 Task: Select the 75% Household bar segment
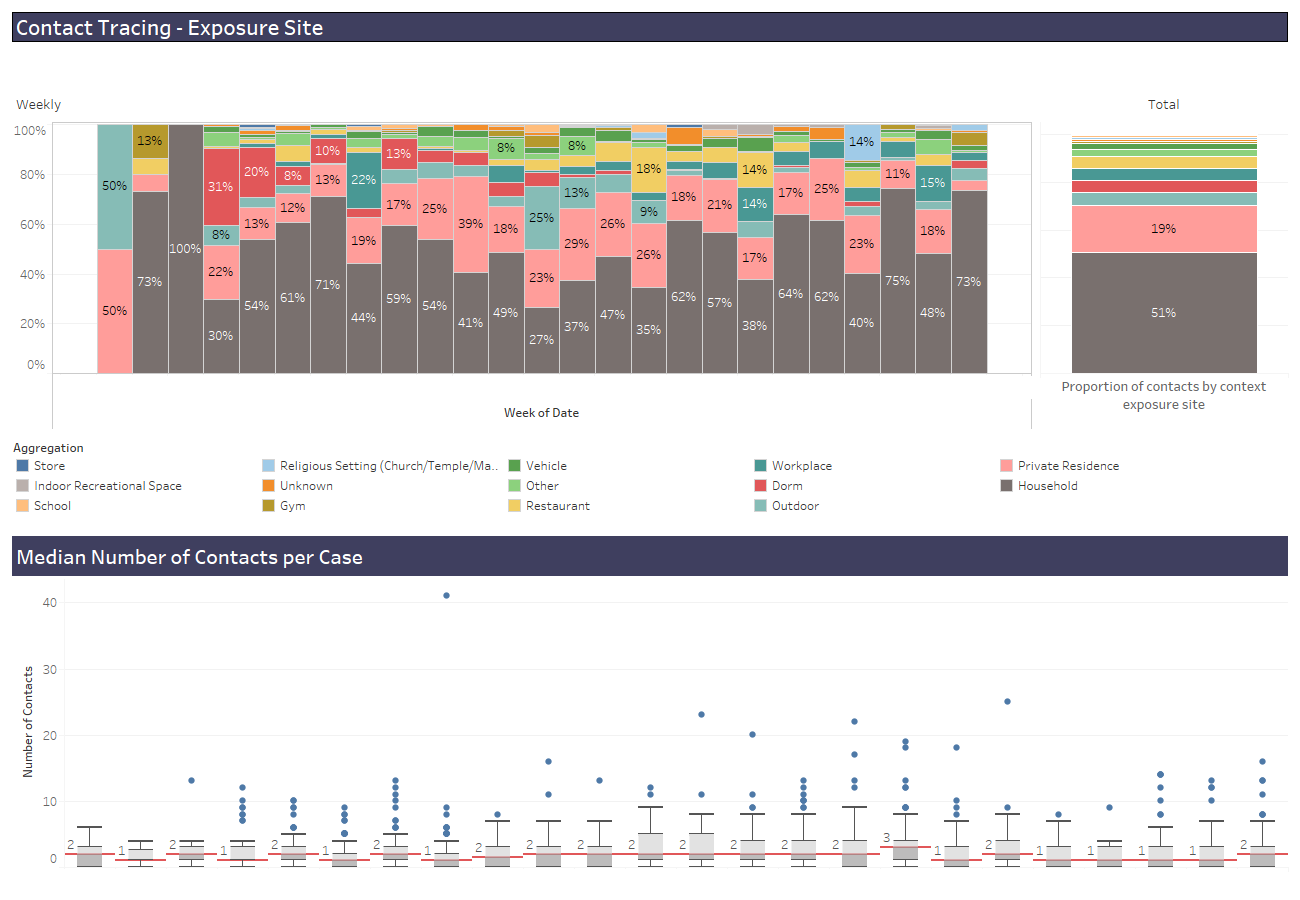point(897,281)
